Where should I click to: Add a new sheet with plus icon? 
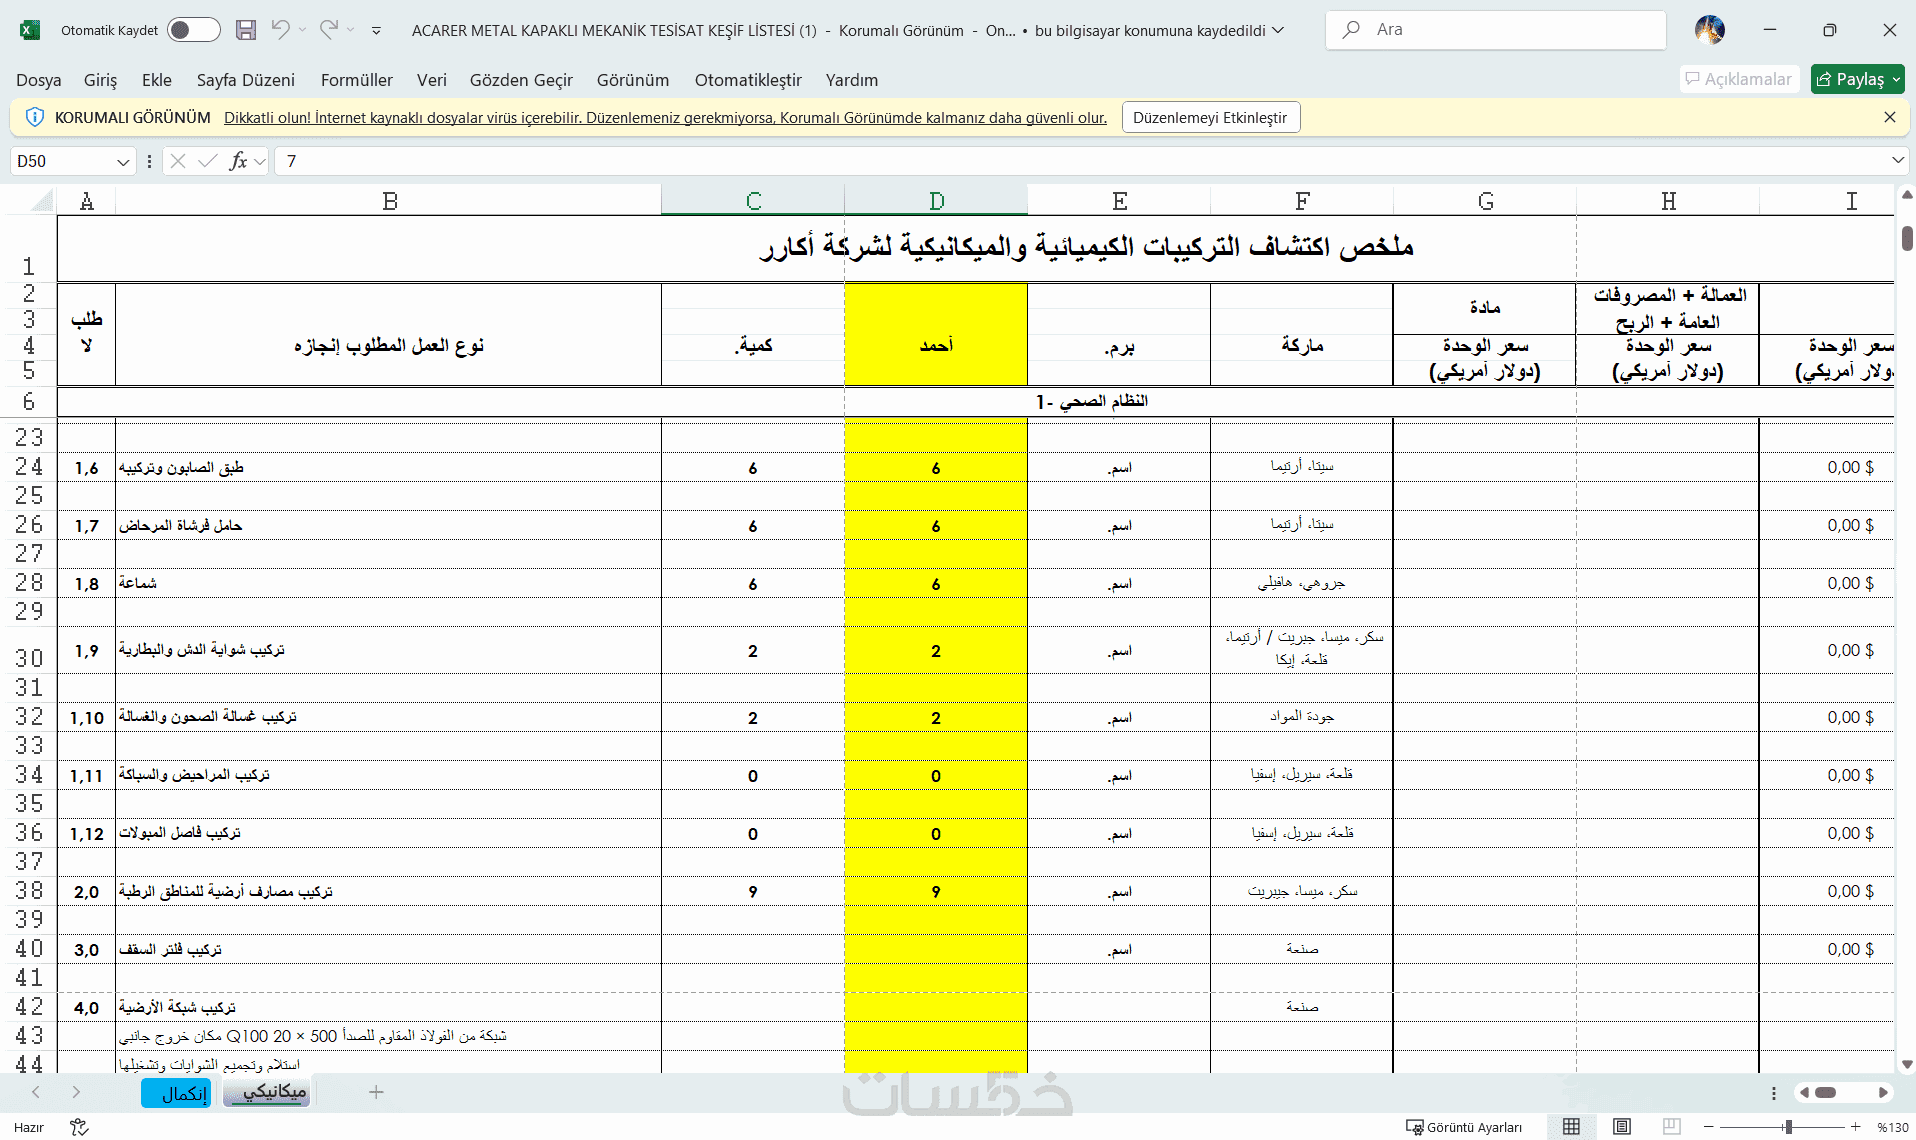point(376,1092)
